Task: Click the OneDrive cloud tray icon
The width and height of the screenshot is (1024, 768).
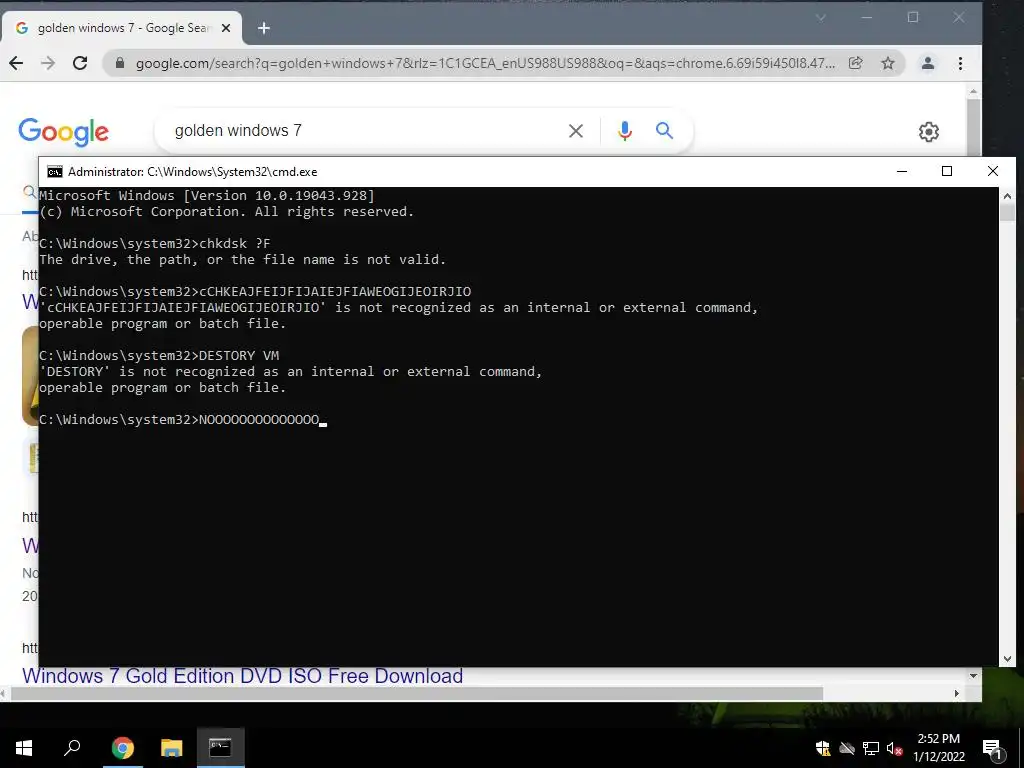Action: coord(847,749)
